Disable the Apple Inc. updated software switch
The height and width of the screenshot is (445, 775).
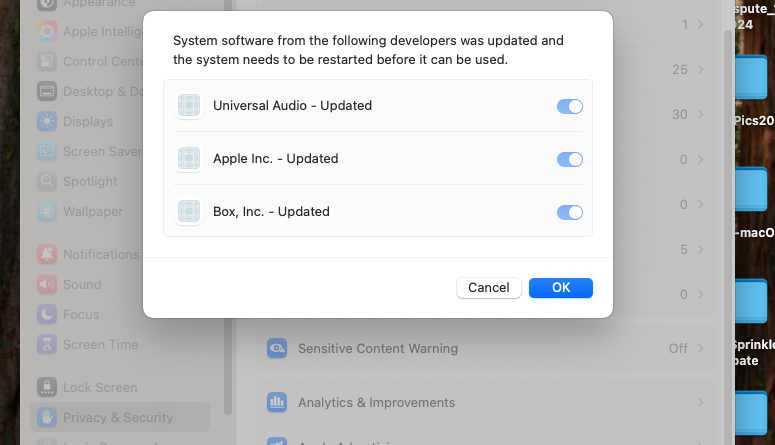570,159
